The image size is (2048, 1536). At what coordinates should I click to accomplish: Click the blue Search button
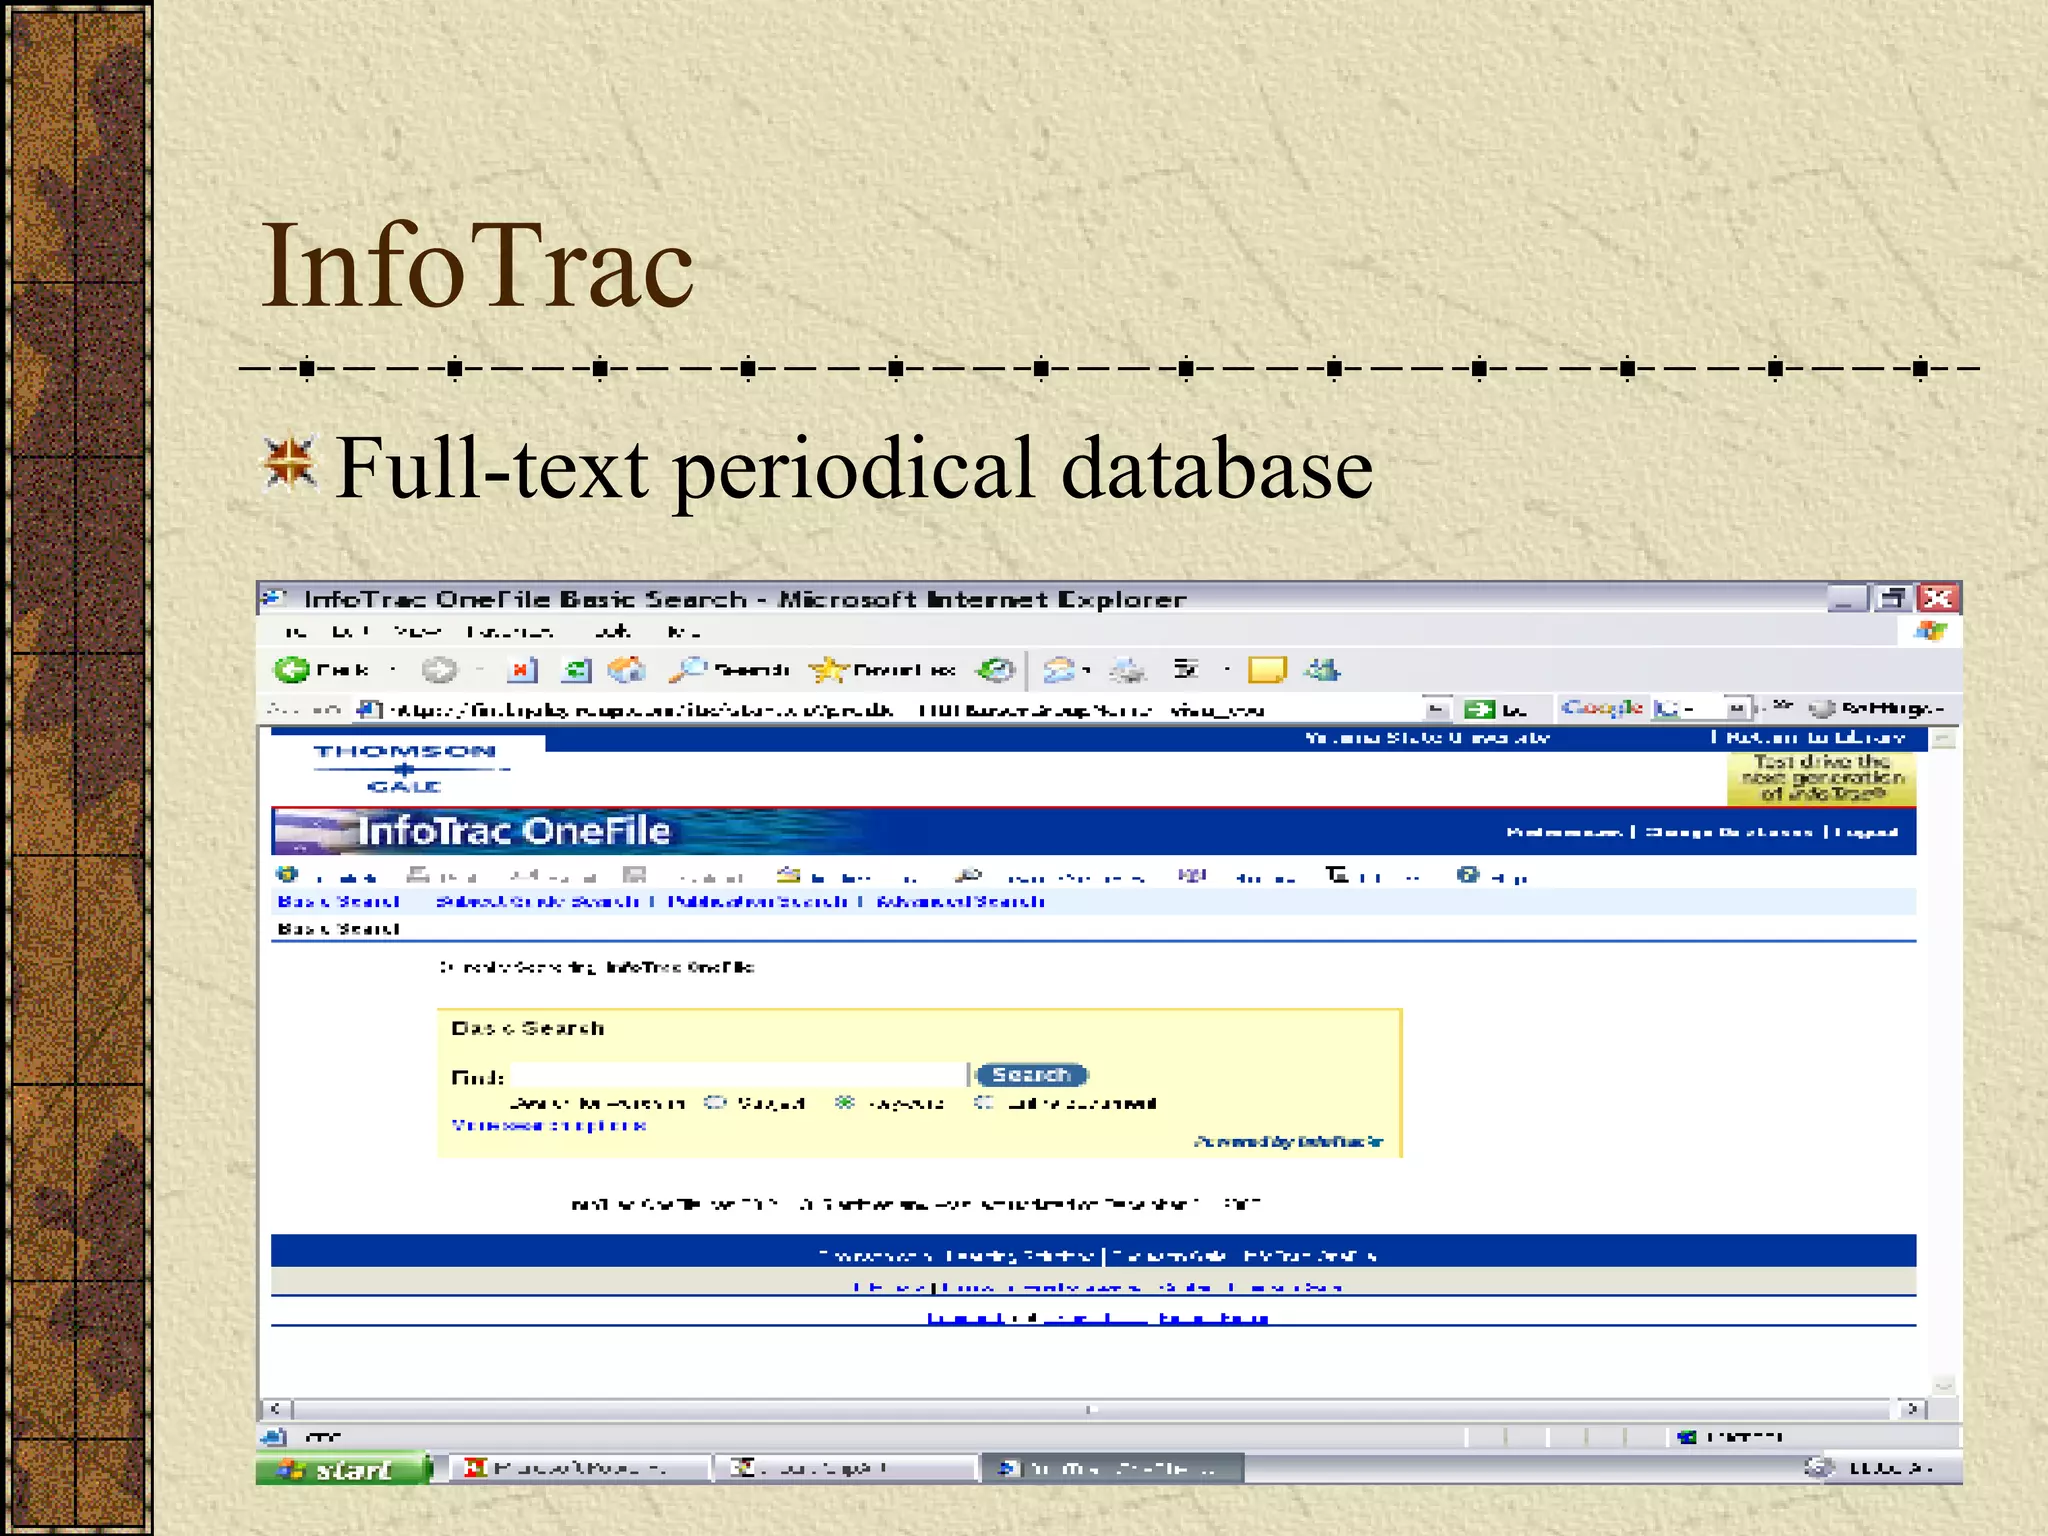[x=1031, y=1074]
